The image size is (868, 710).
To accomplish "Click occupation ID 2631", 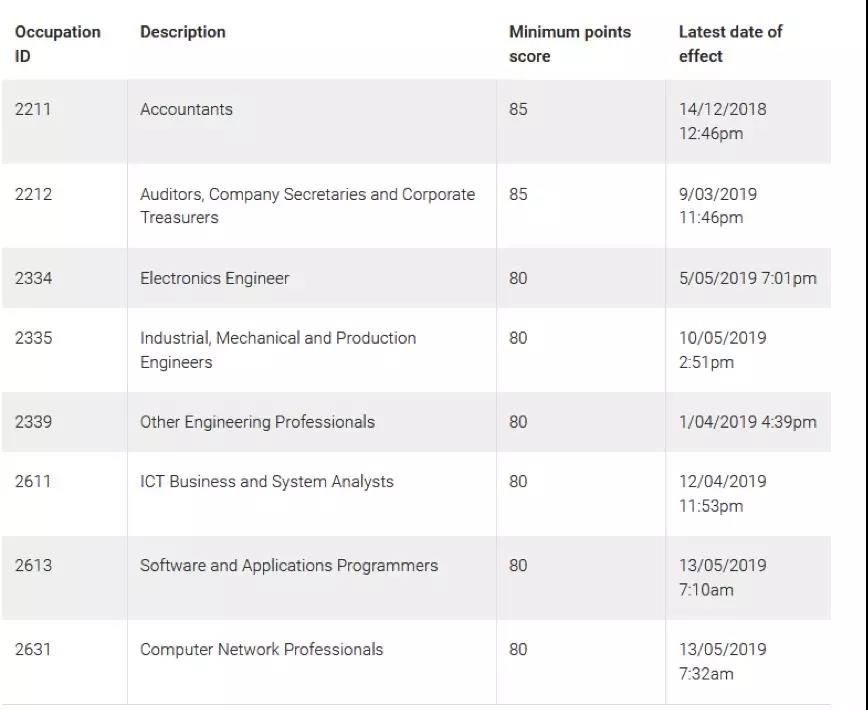I will point(33,649).
